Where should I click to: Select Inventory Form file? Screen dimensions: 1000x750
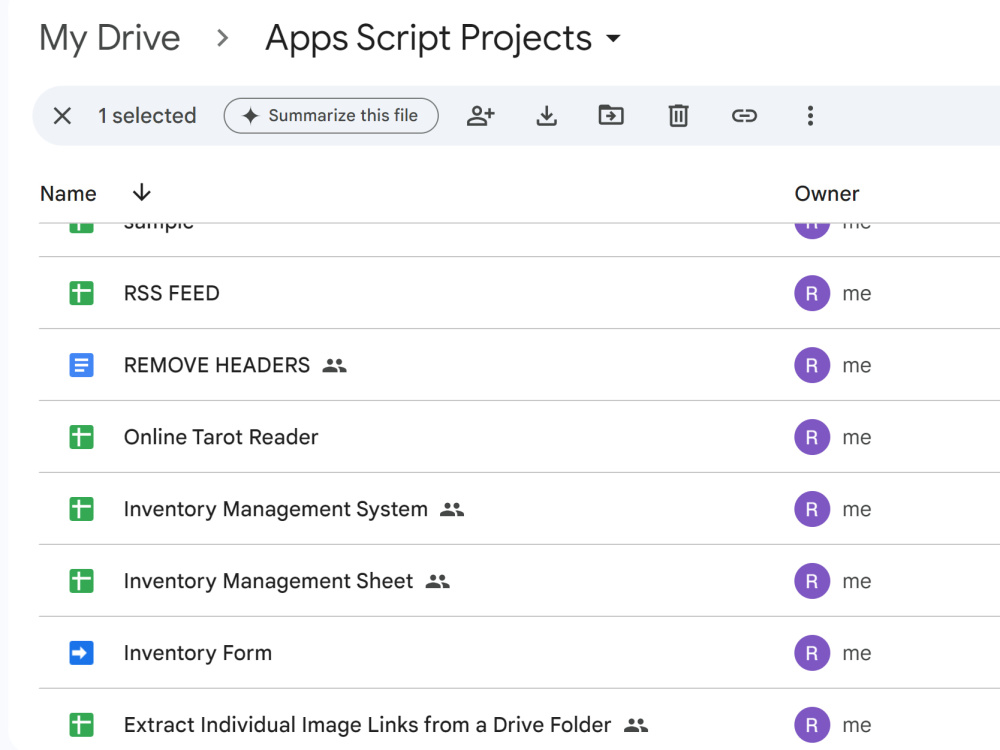tap(519, 653)
